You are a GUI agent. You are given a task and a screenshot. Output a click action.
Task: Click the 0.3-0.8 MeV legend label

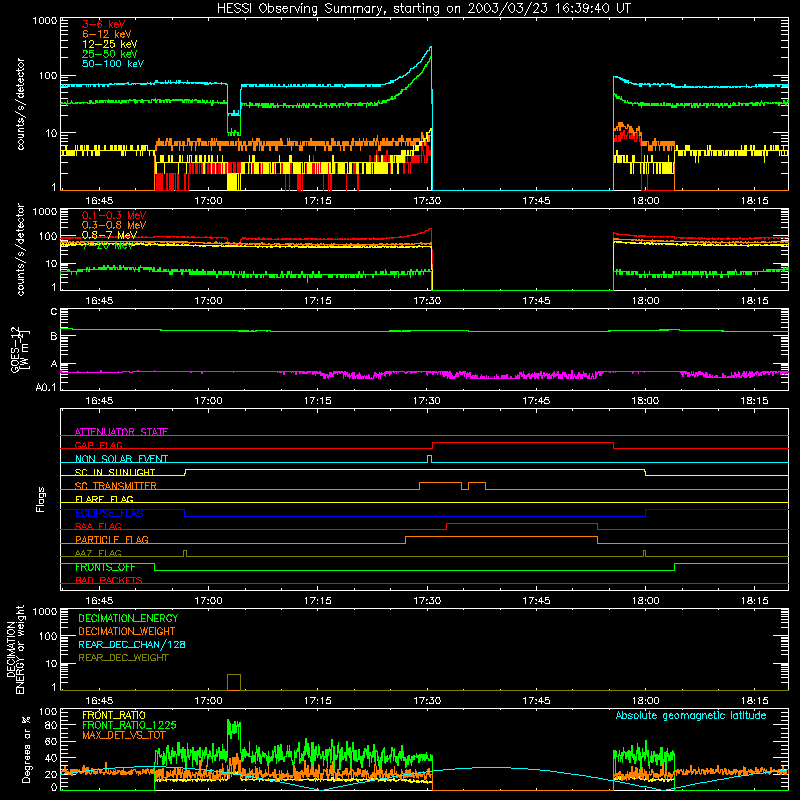click(114, 225)
